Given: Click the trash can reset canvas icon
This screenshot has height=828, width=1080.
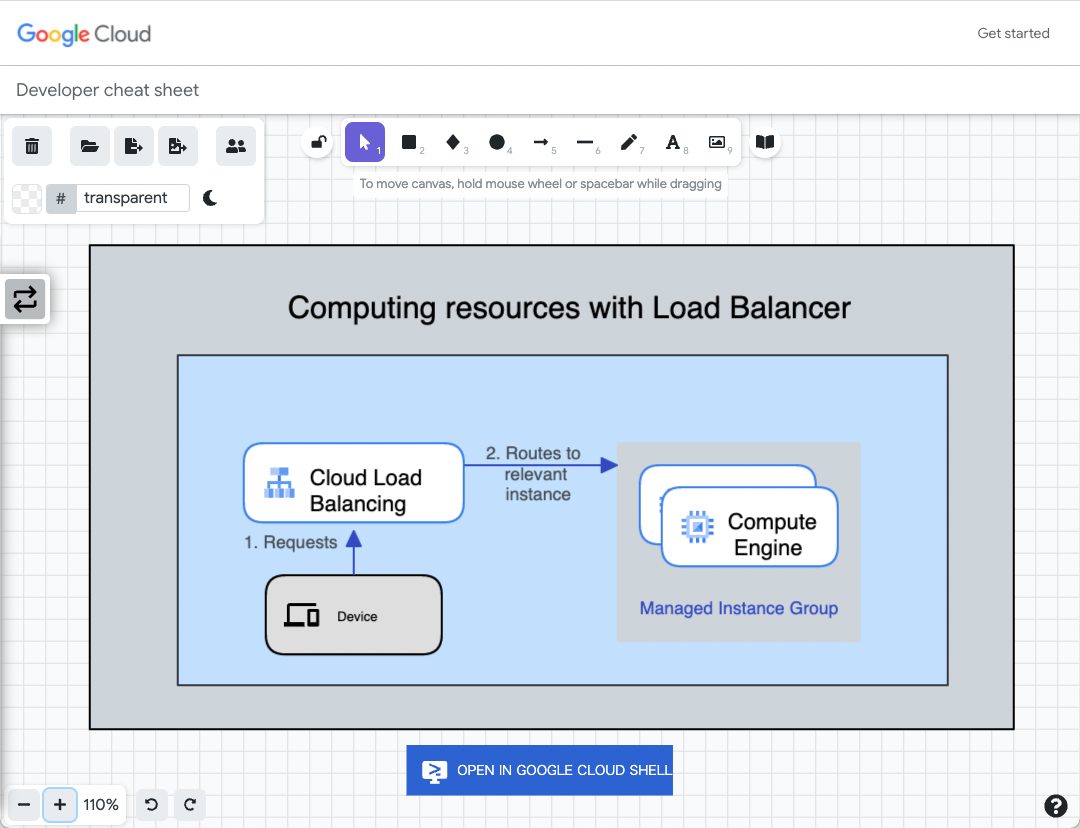Looking at the screenshot, I should pos(32,146).
